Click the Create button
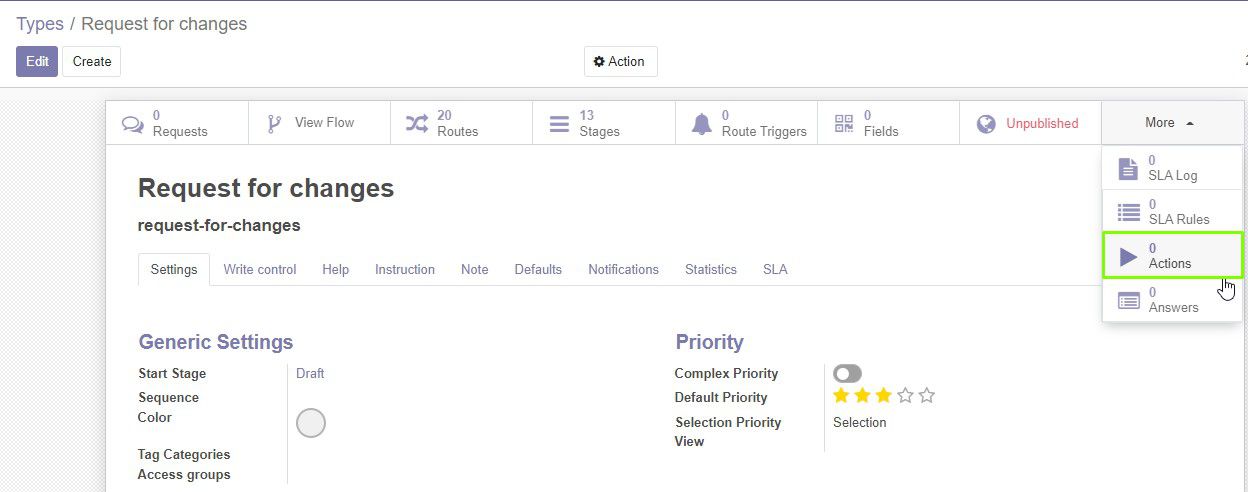 coord(92,61)
